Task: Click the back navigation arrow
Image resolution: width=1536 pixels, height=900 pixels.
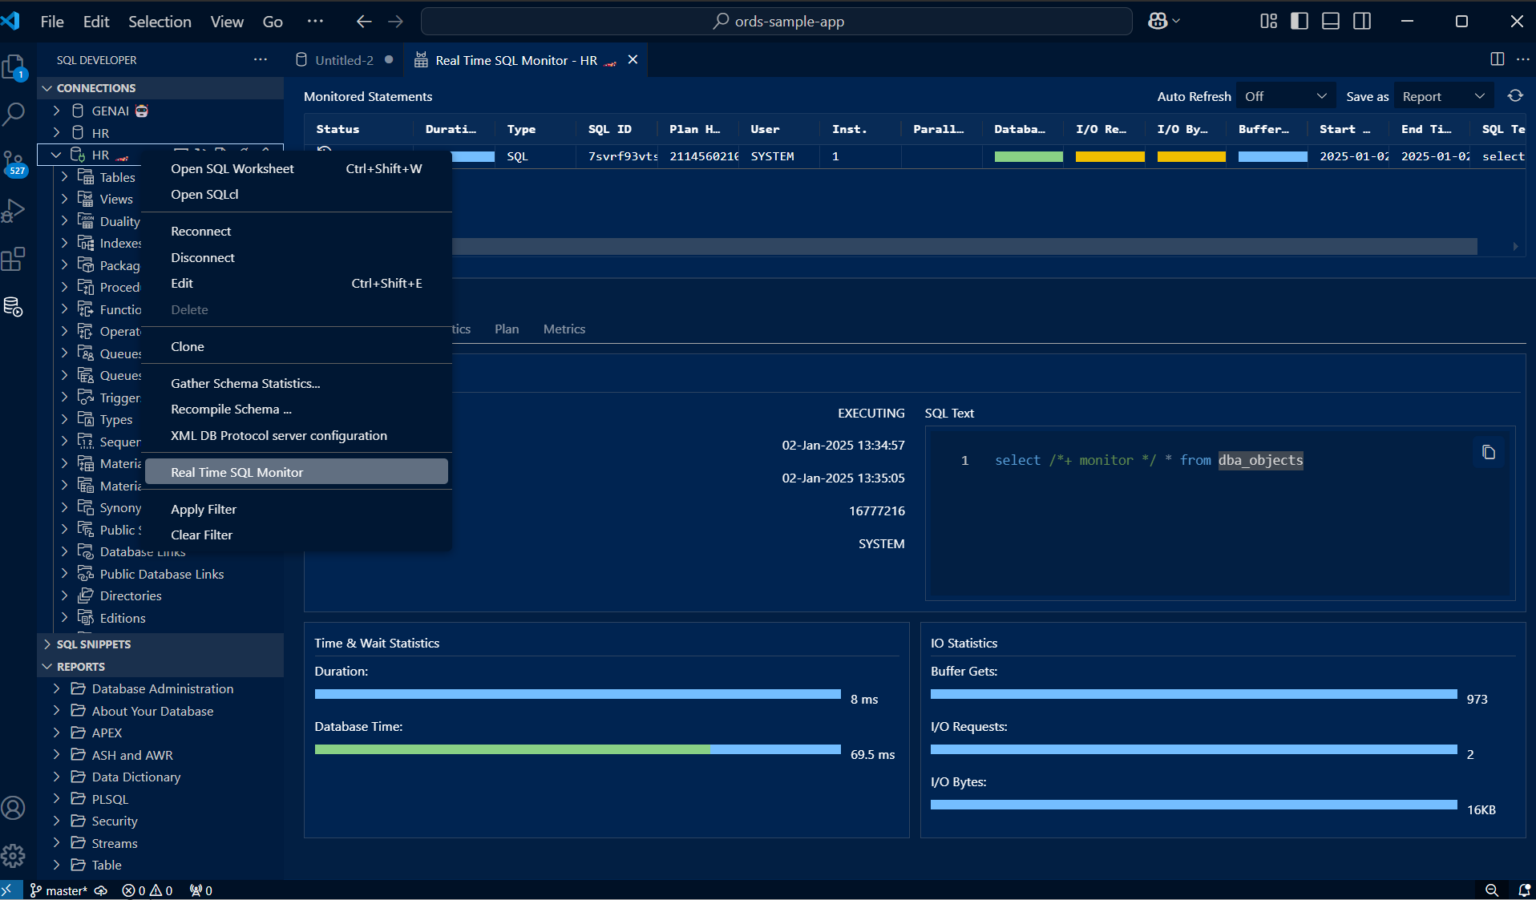Action: coord(365,20)
